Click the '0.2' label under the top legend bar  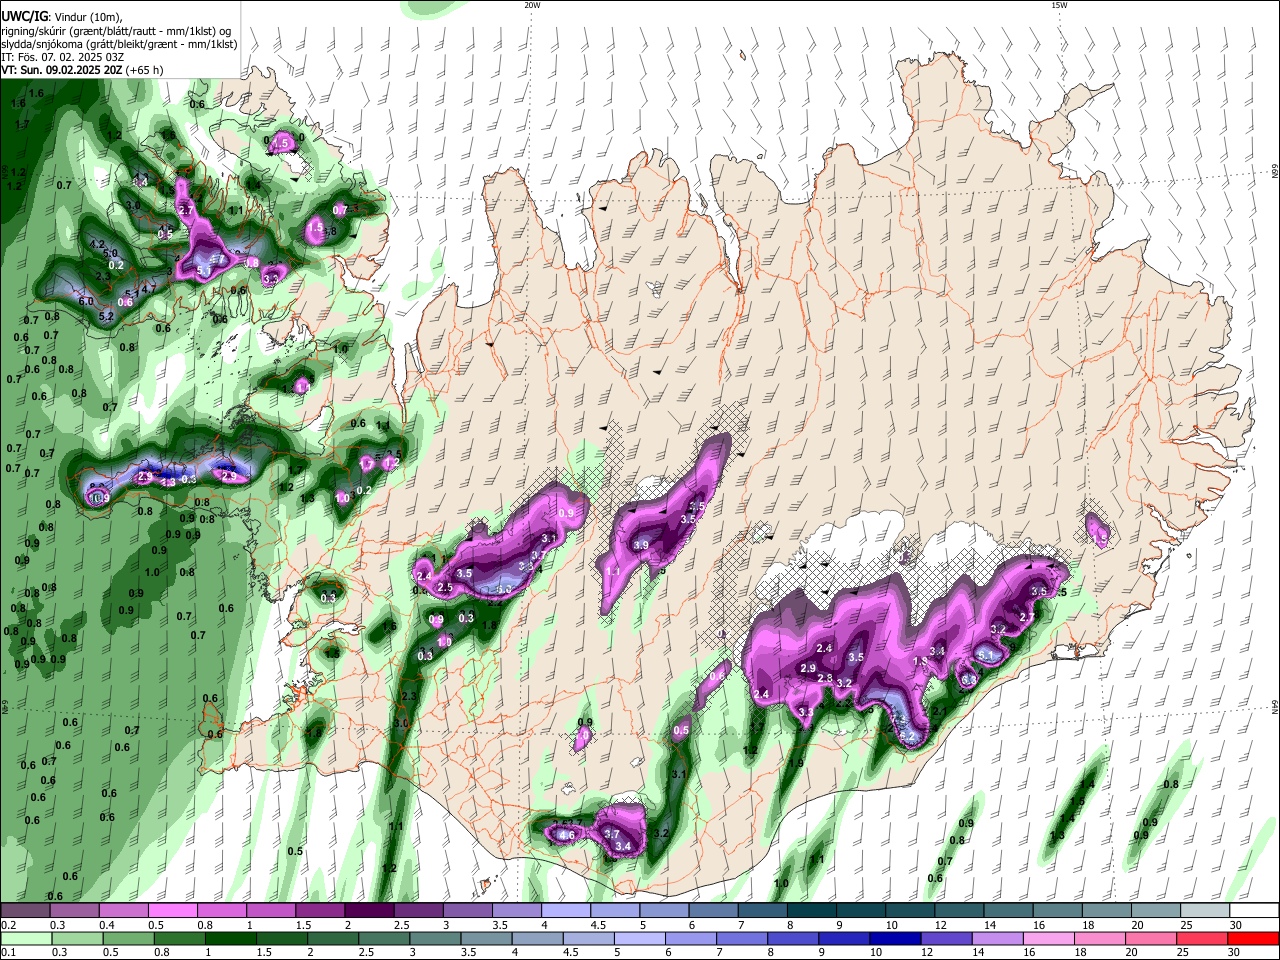pyautogui.click(x=7, y=925)
